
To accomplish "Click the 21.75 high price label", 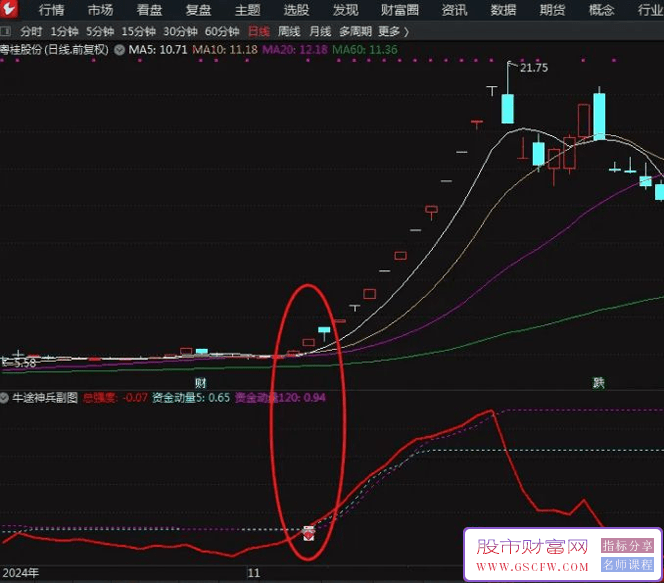I will pos(534,68).
